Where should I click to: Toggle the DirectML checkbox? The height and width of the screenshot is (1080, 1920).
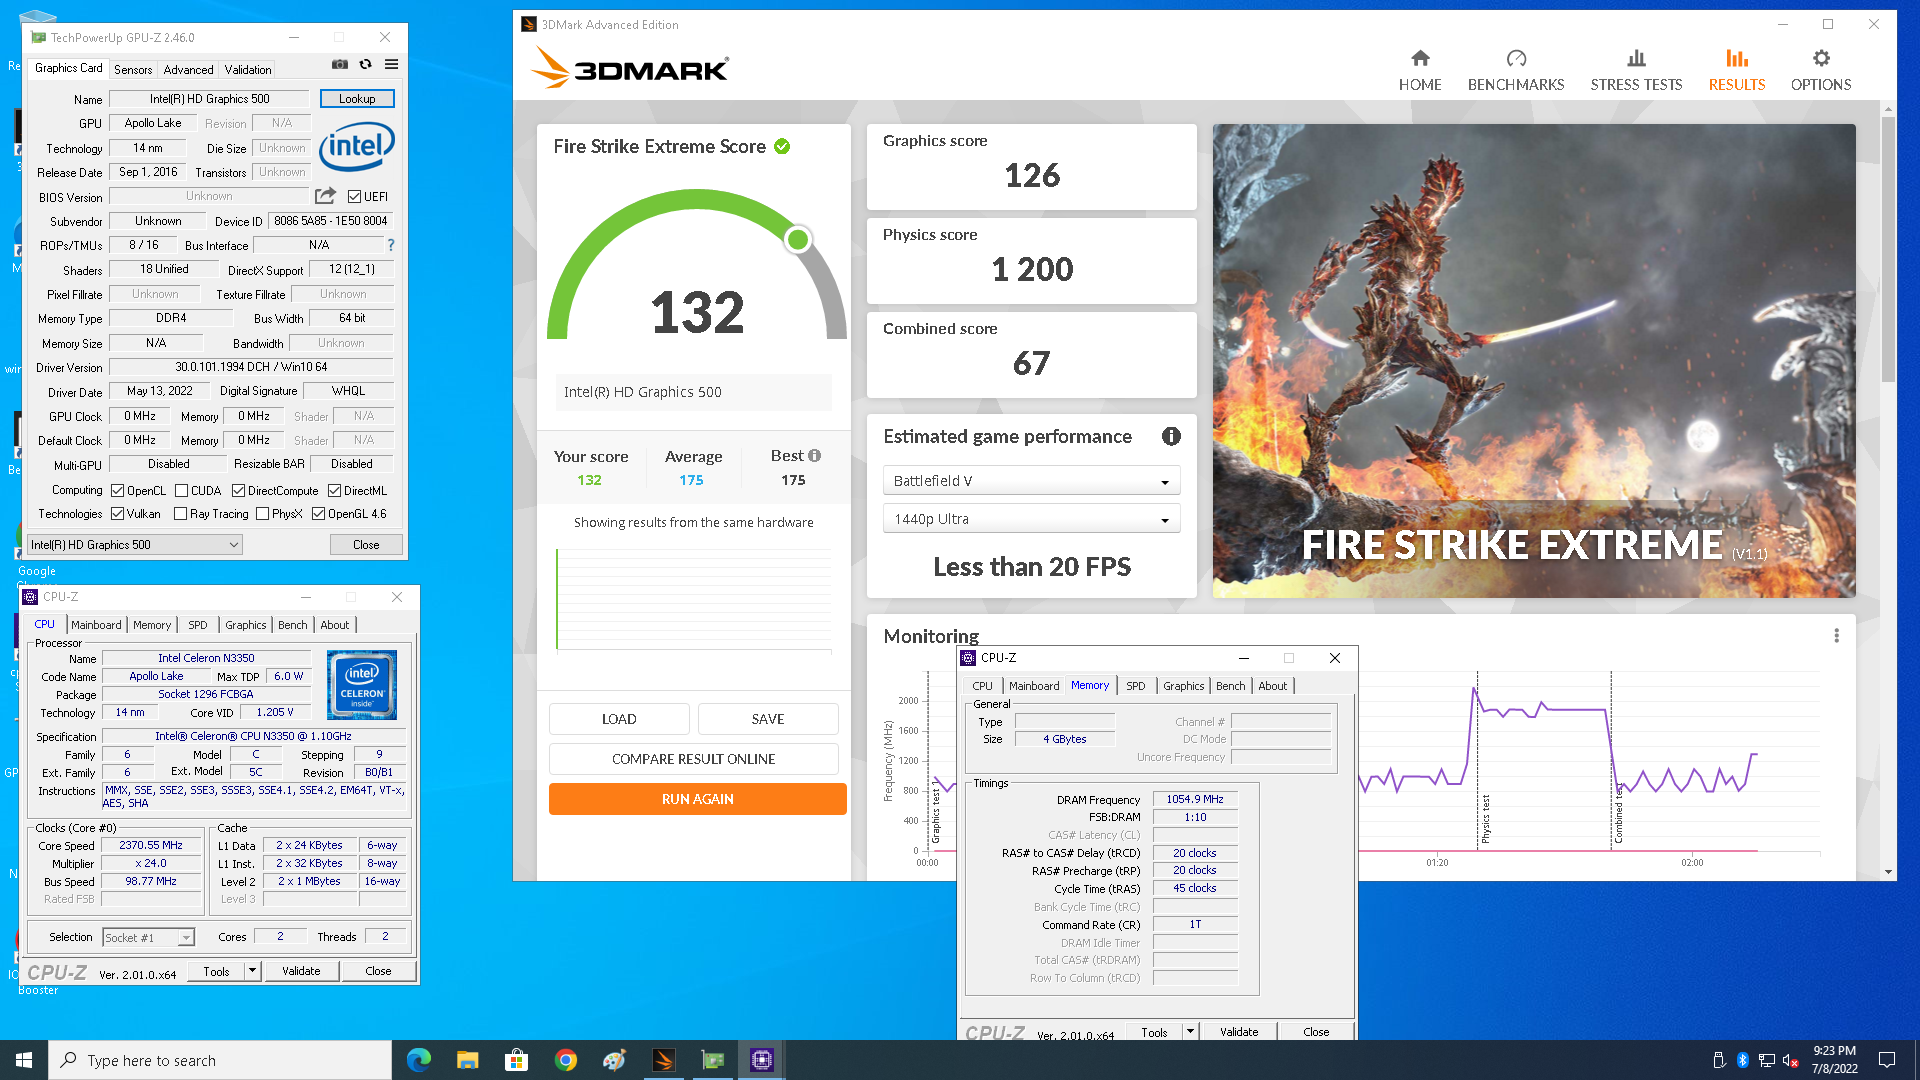(x=334, y=491)
